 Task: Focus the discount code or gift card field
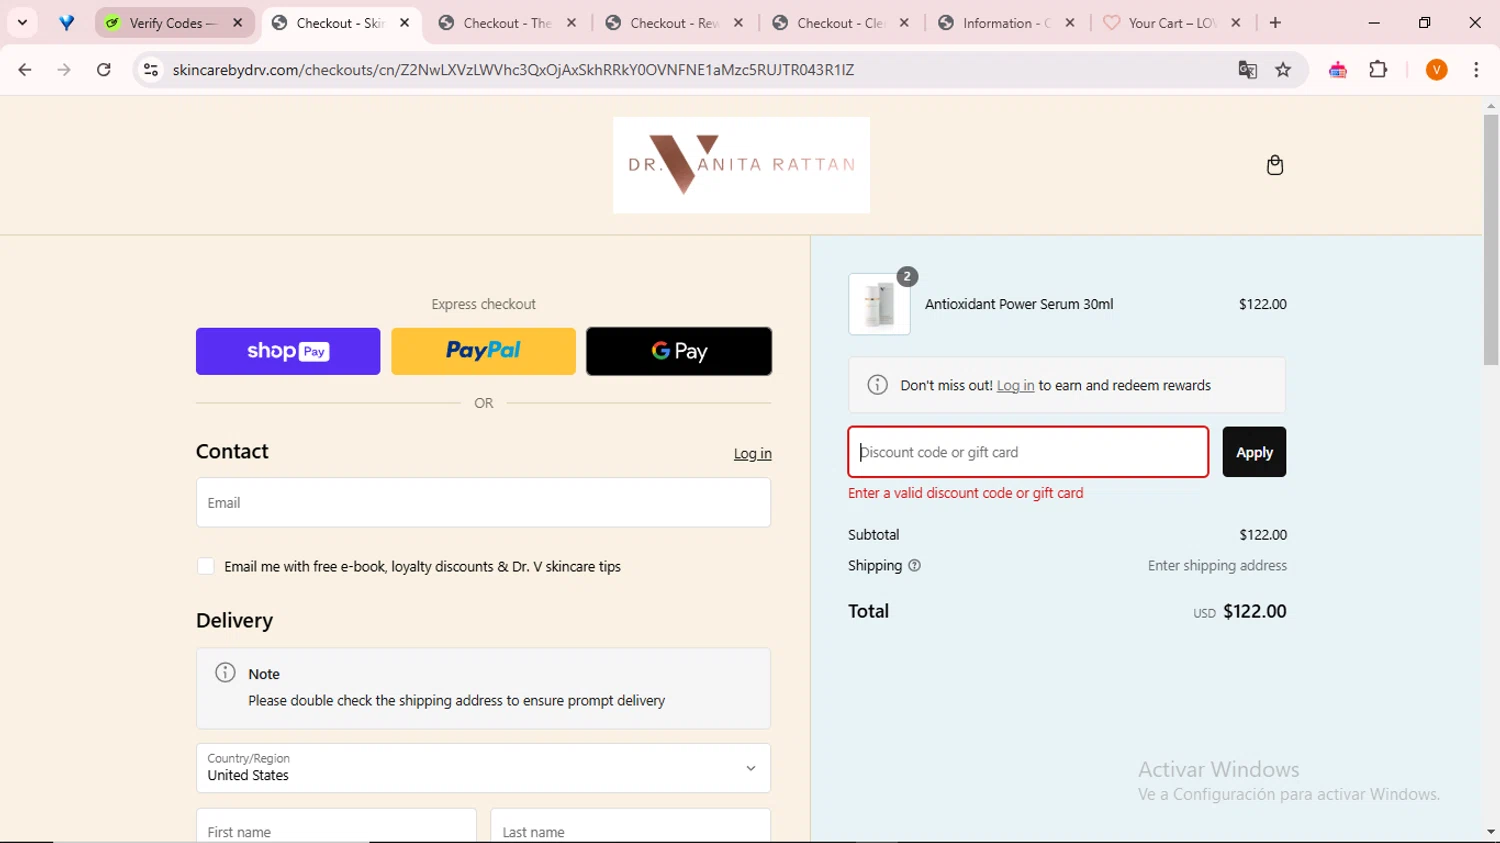[x=1028, y=452]
